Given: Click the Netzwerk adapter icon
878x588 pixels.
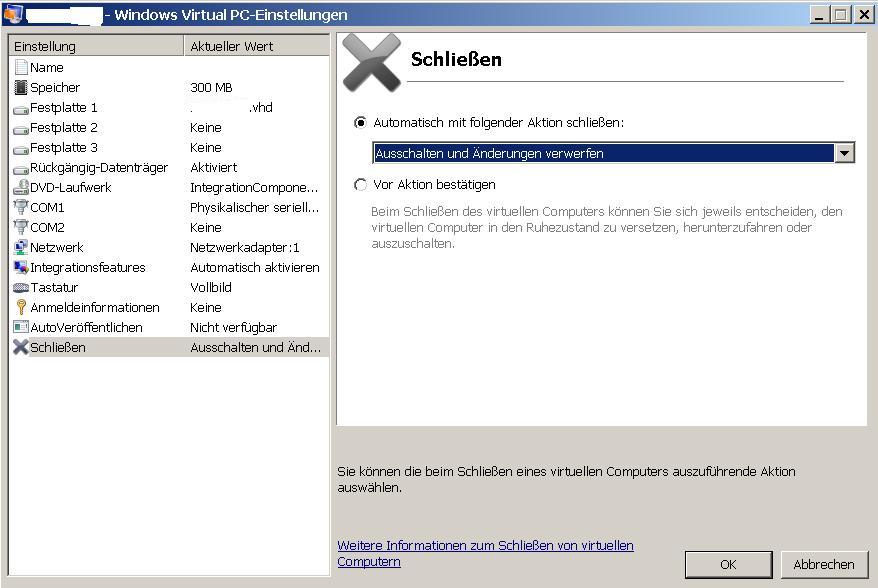Looking at the screenshot, I should click(x=21, y=247).
